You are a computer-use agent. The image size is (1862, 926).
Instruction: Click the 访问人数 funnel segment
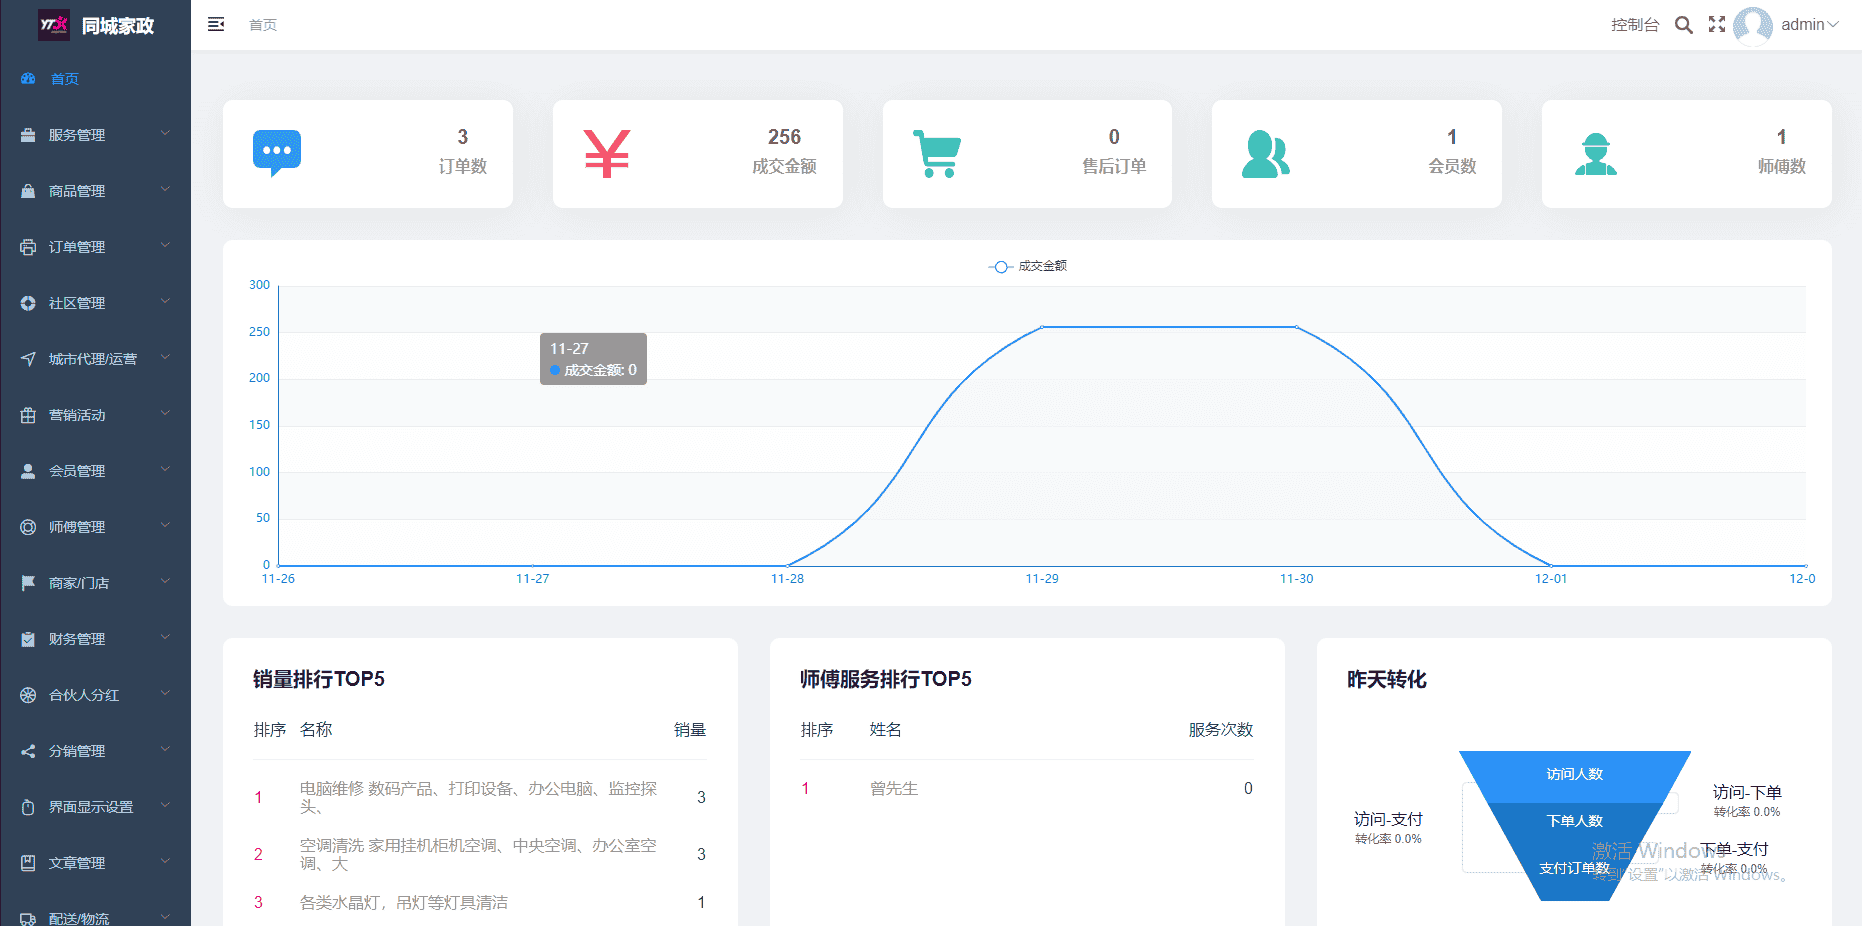[1575, 775]
